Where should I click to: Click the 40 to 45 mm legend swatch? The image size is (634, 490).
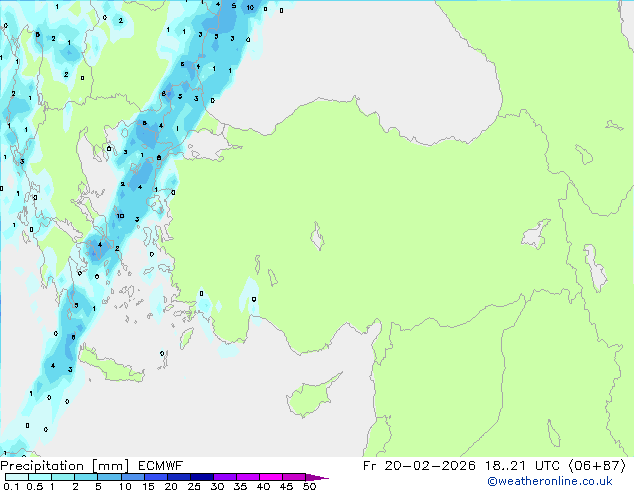(x=271, y=477)
